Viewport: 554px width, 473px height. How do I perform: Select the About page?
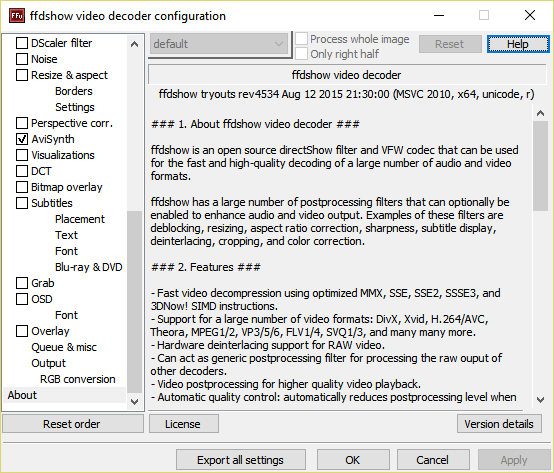22,395
